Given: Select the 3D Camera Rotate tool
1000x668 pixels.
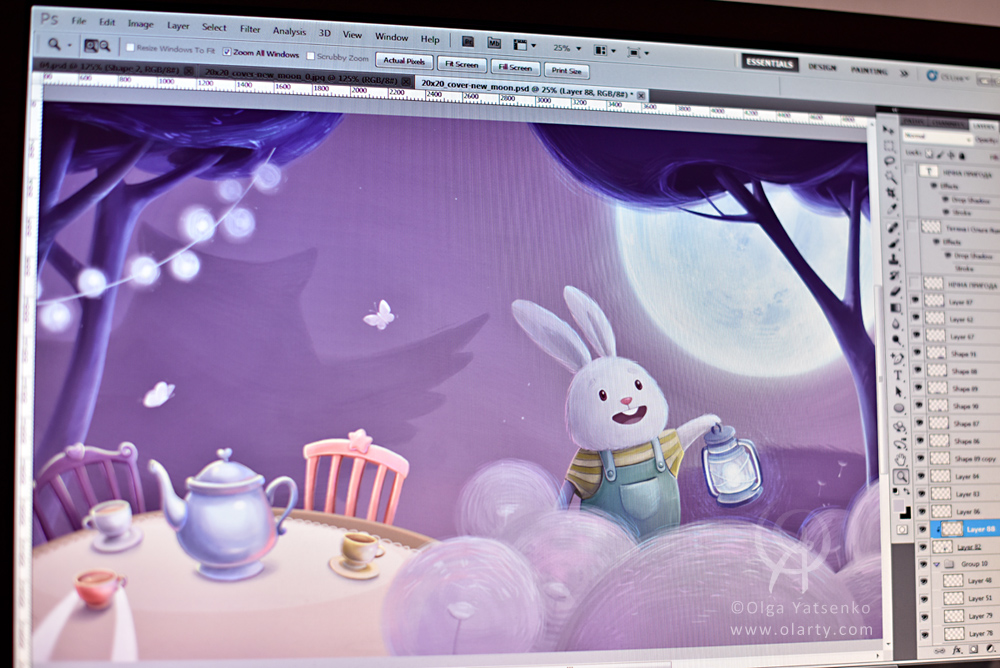Looking at the screenshot, I should click(x=900, y=443).
